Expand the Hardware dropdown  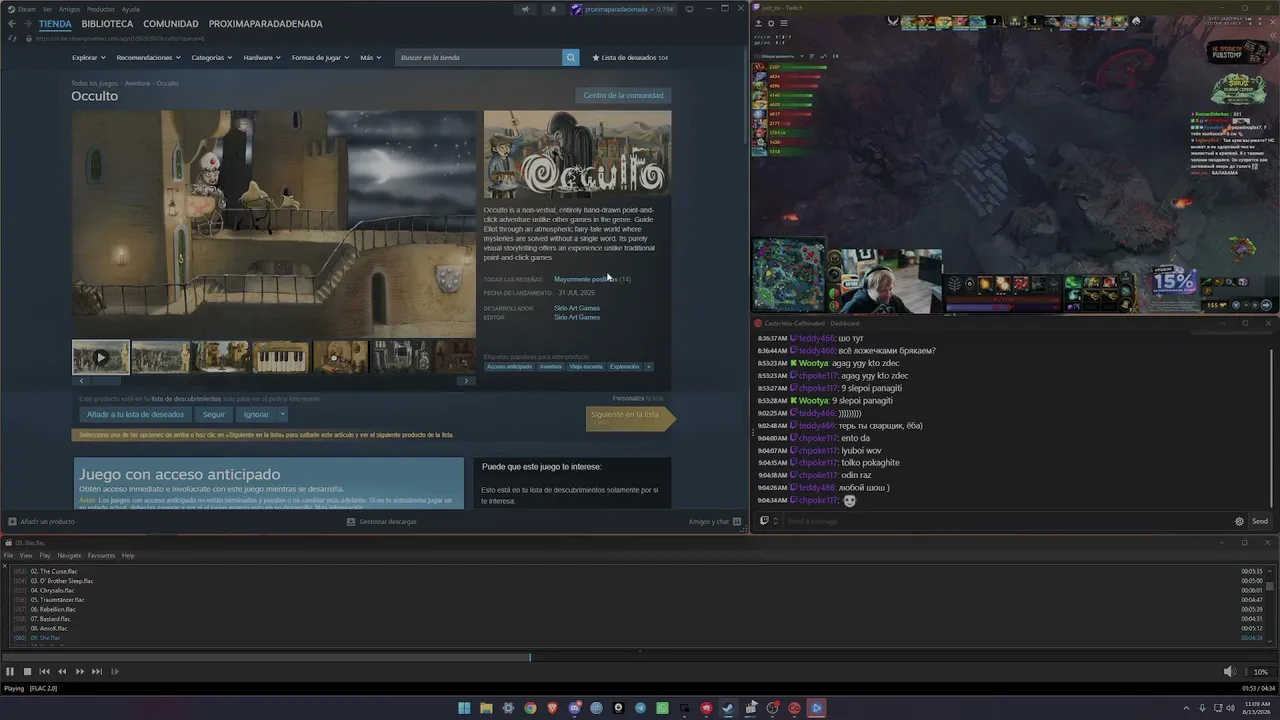coord(262,58)
